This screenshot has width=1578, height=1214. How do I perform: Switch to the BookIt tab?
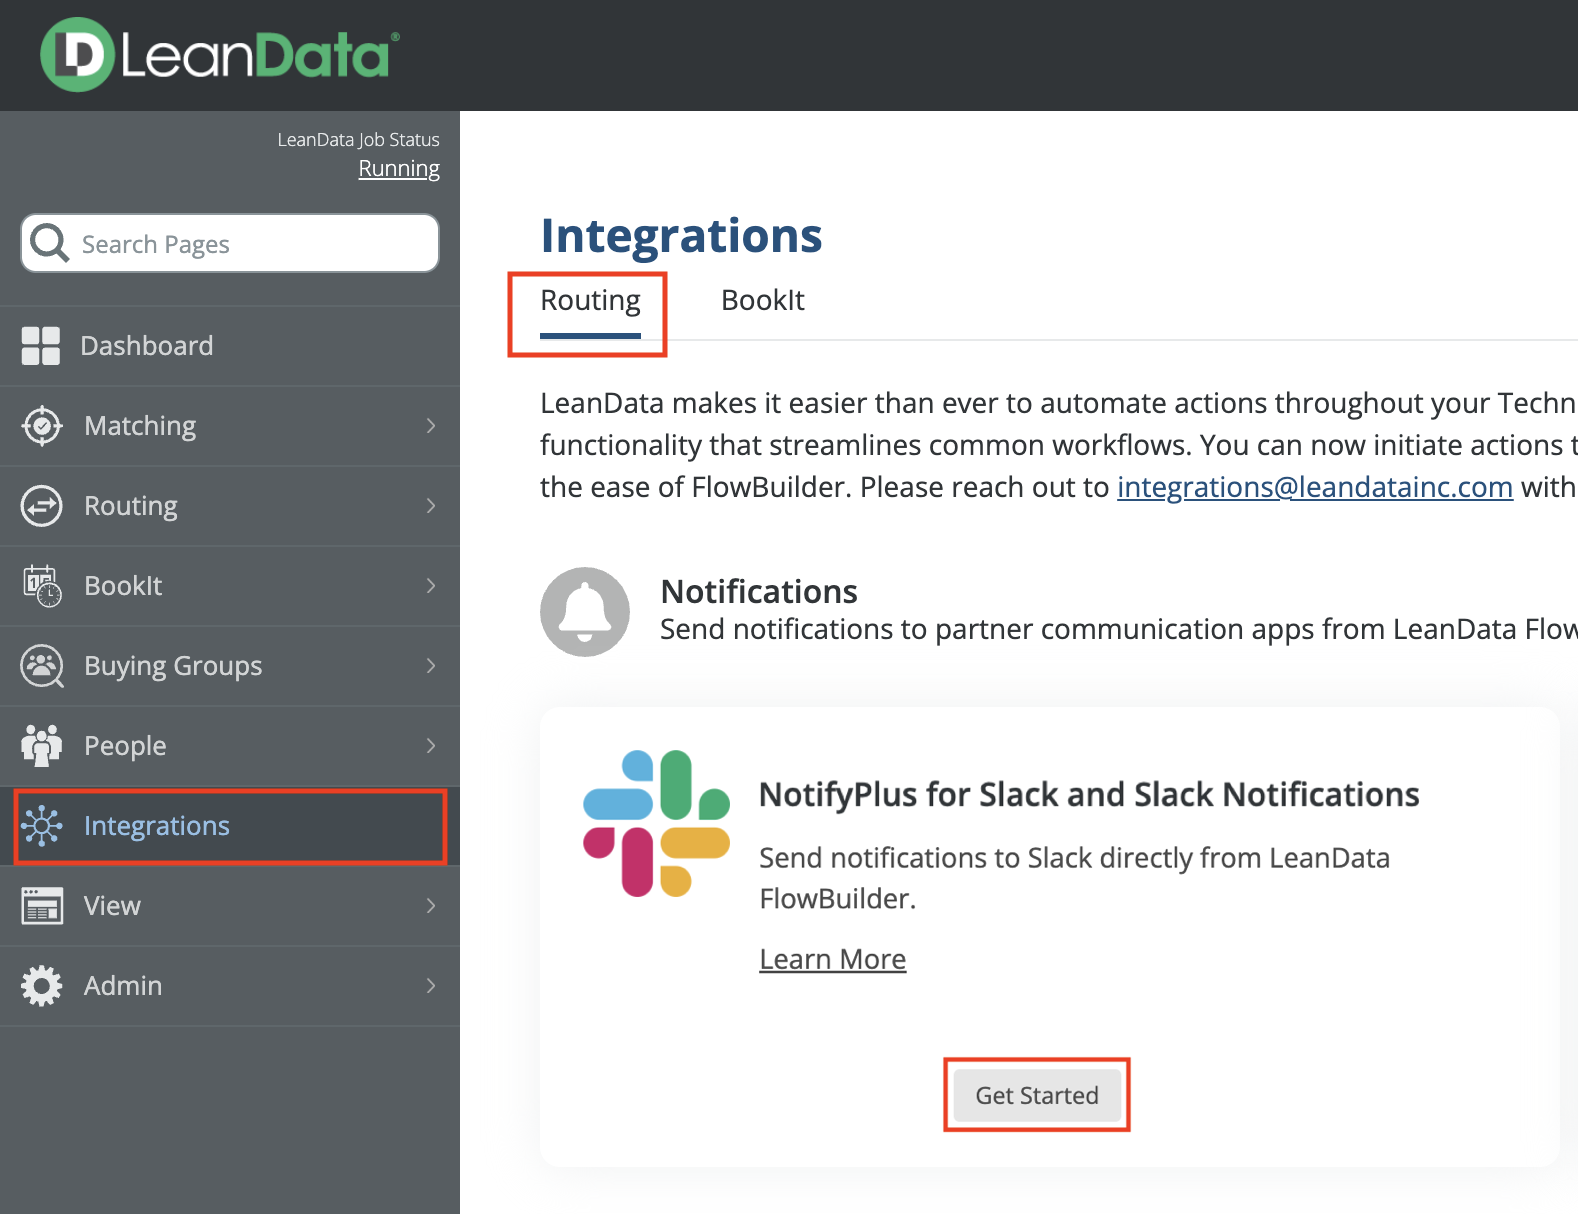762,301
